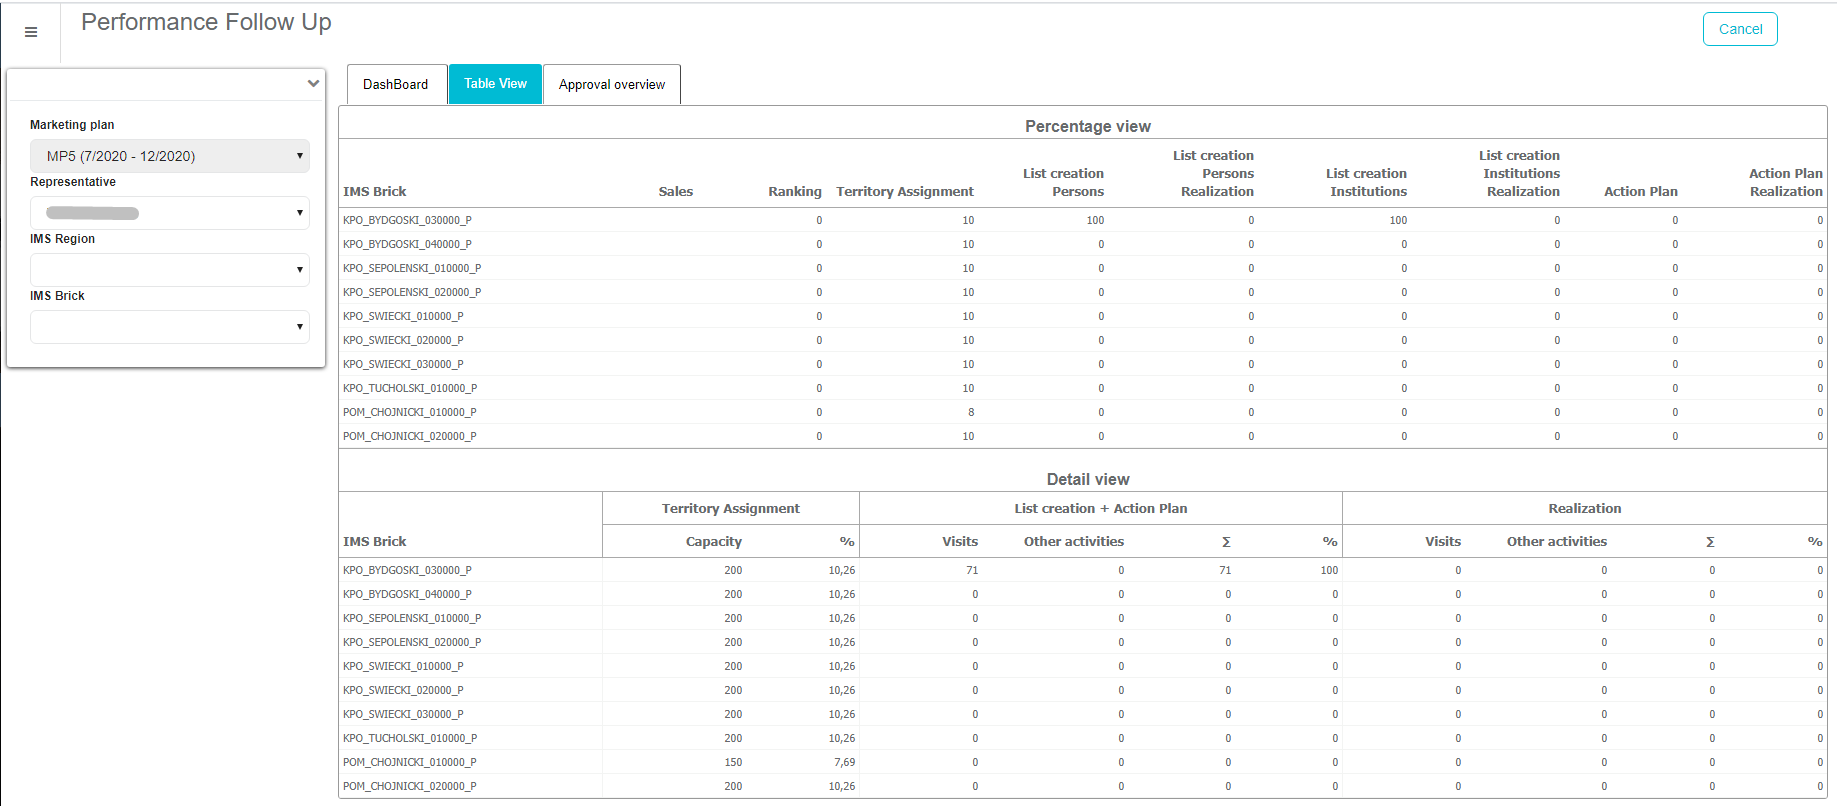The height and width of the screenshot is (806, 1837).
Task: Click the Cancel button
Action: [x=1739, y=29]
